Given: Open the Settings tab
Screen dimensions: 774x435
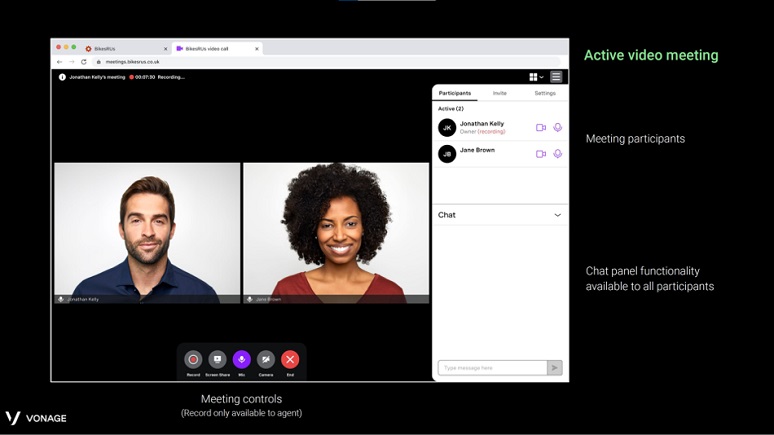Looking at the screenshot, I should click(x=544, y=93).
